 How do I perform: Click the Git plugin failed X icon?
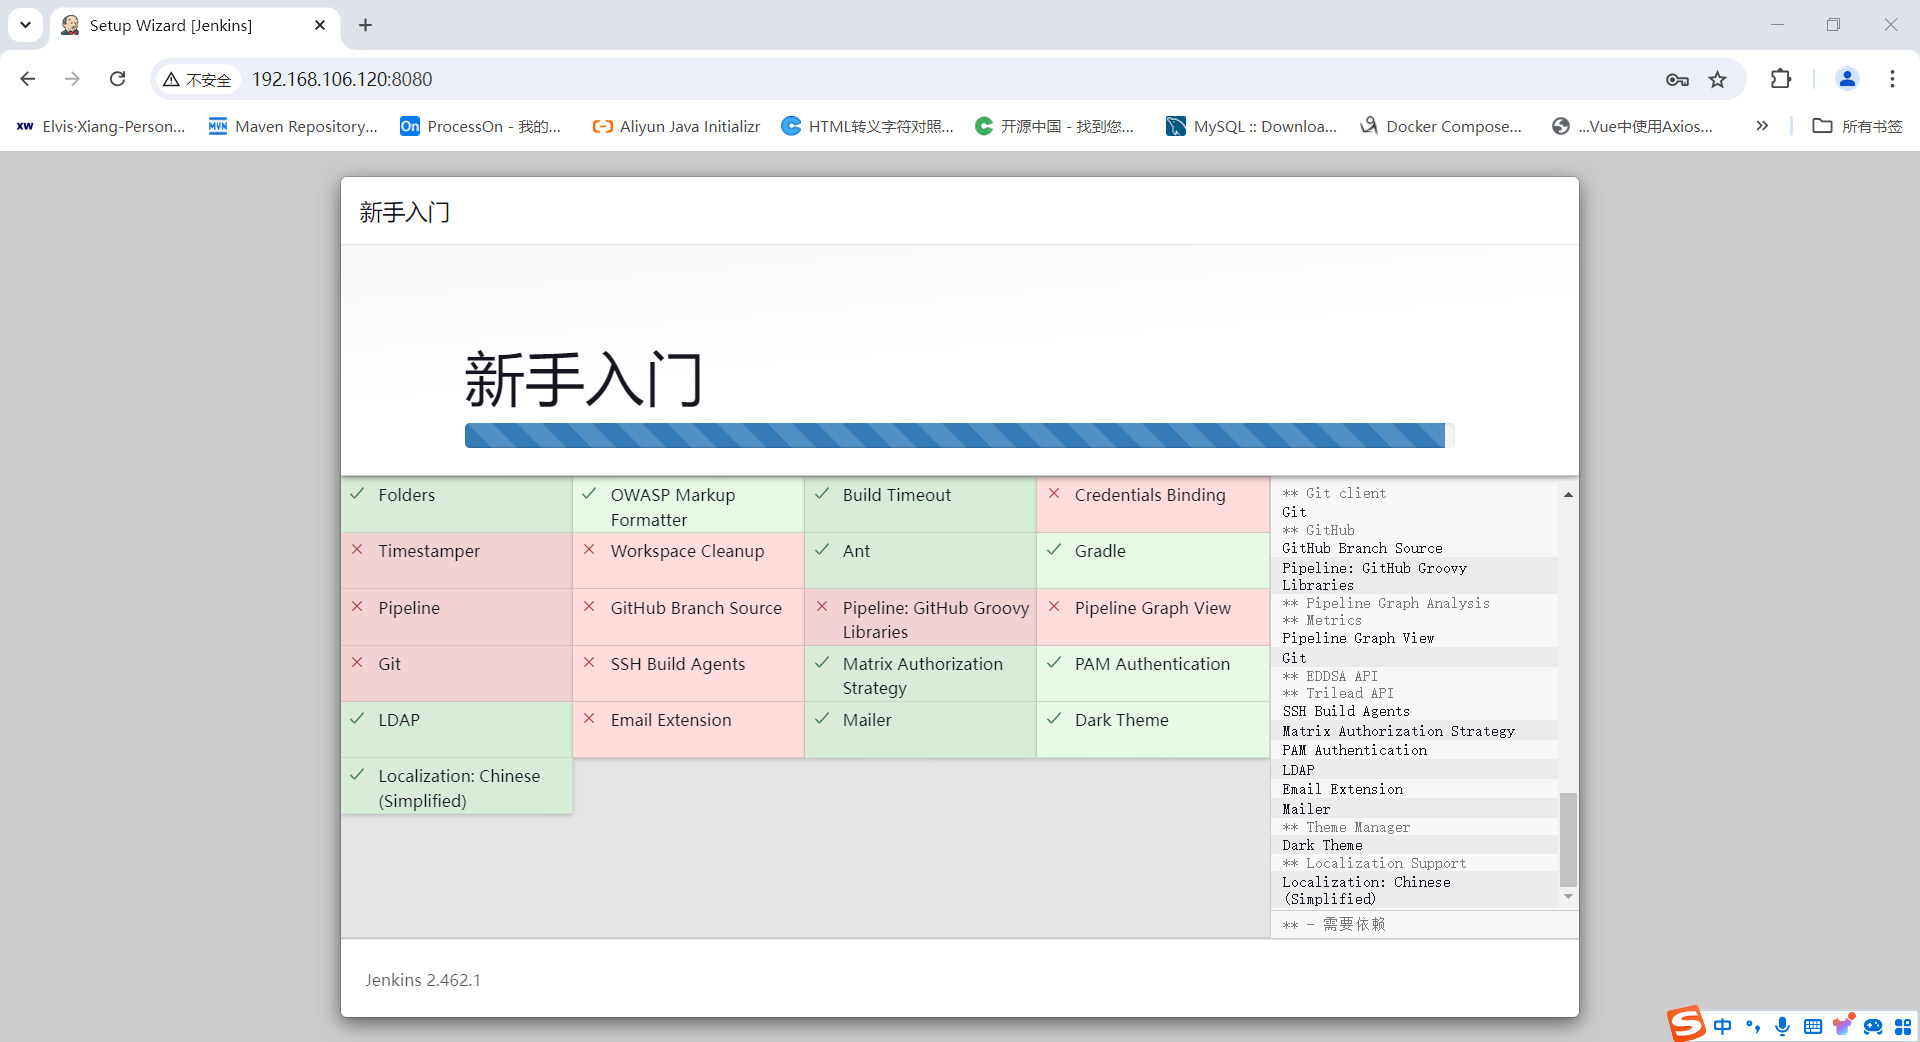[x=357, y=663]
